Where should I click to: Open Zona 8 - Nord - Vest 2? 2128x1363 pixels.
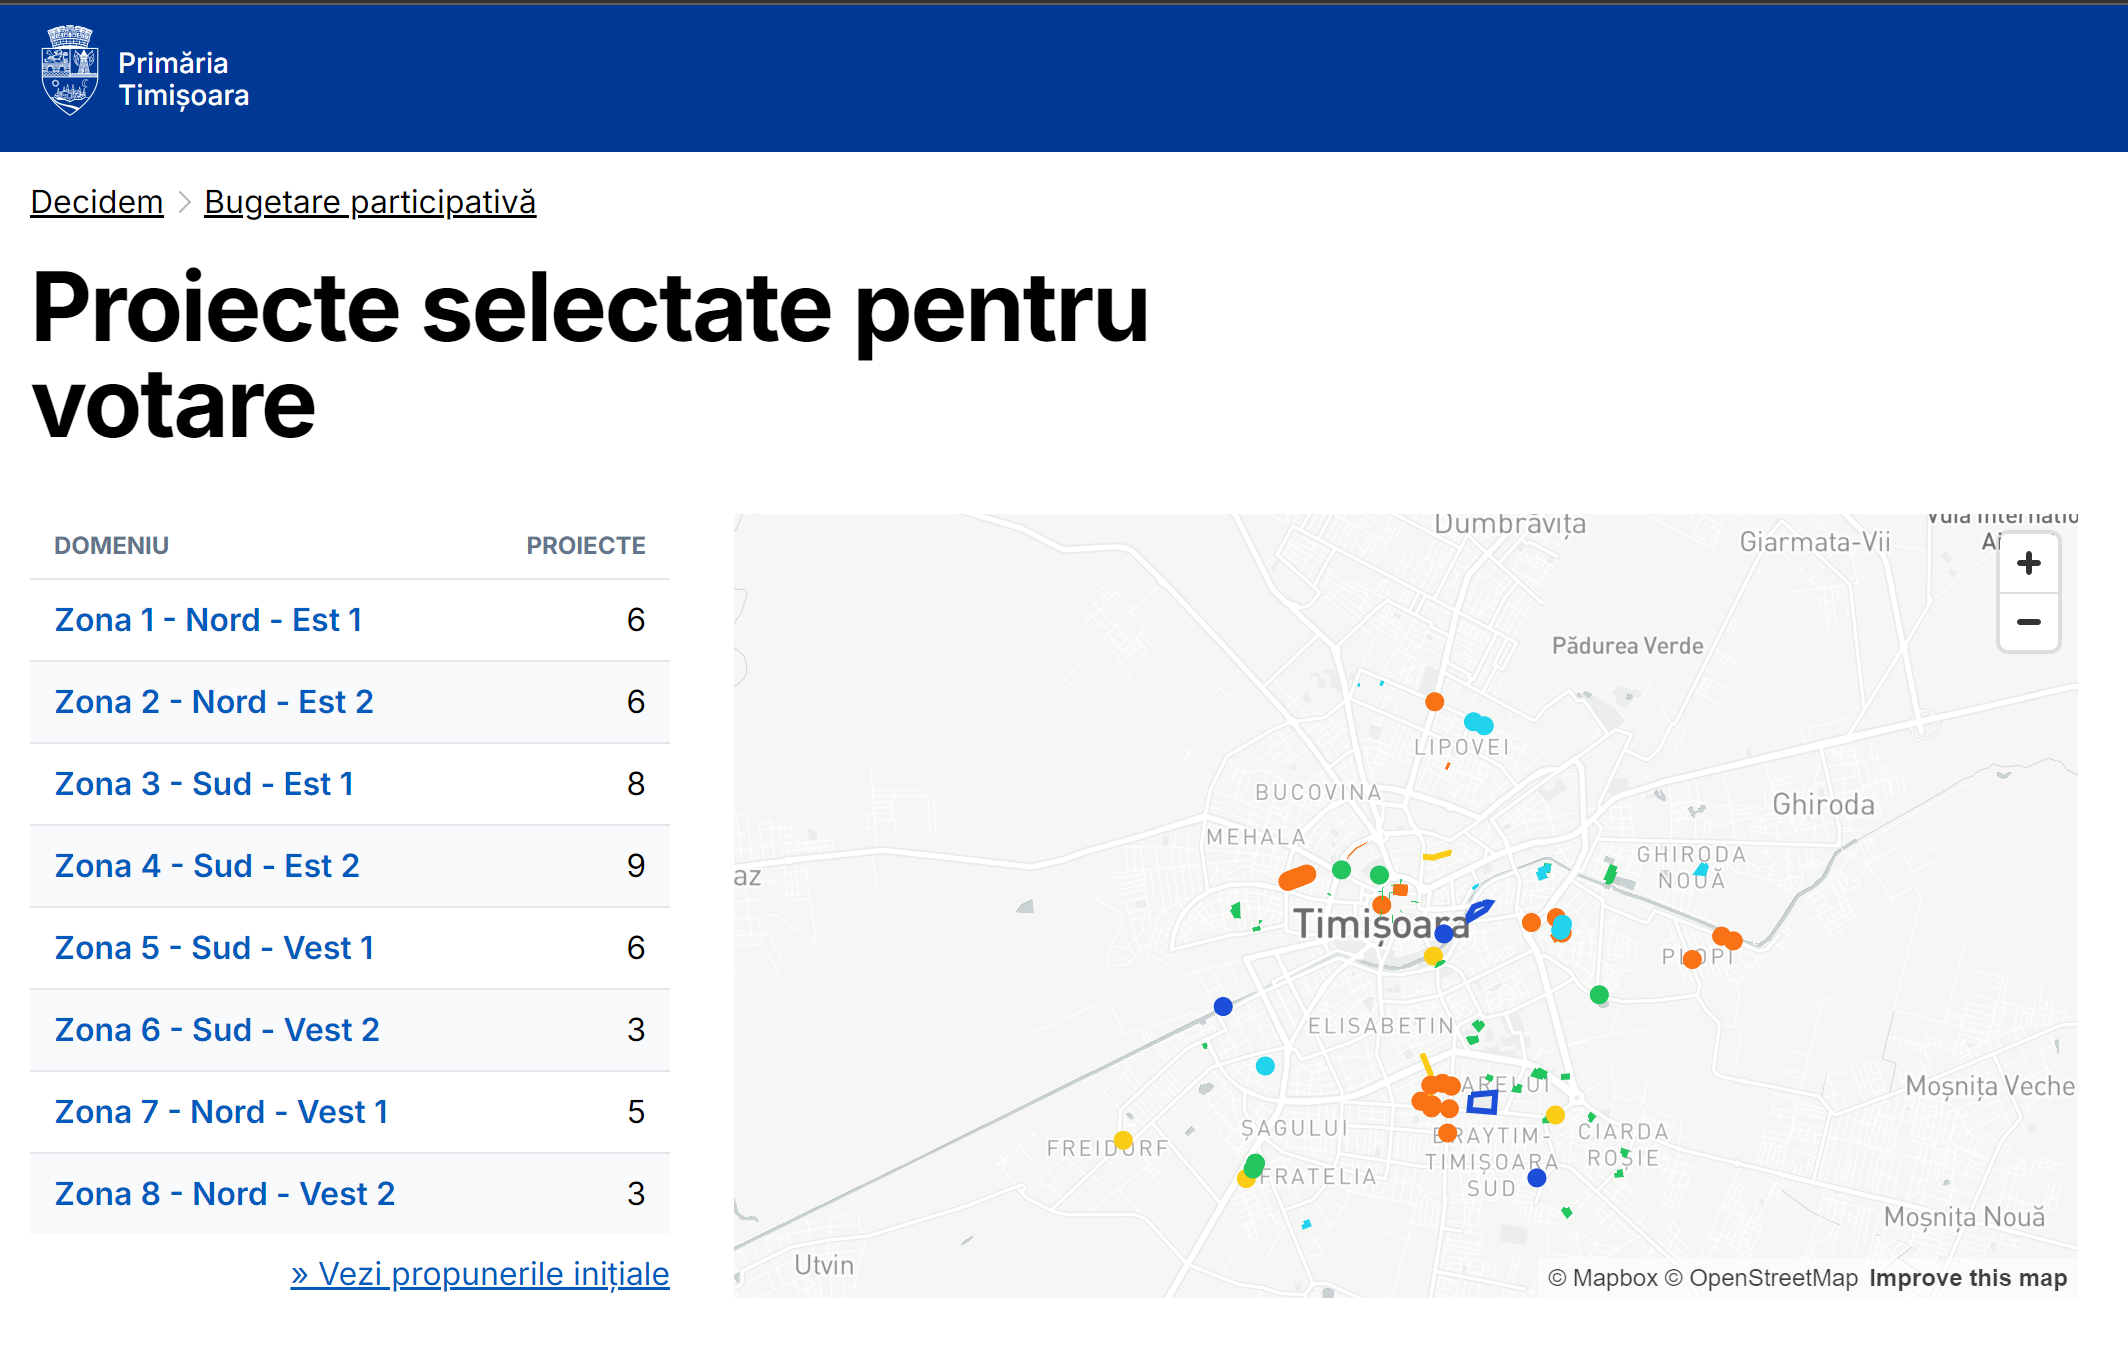[225, 1194]
